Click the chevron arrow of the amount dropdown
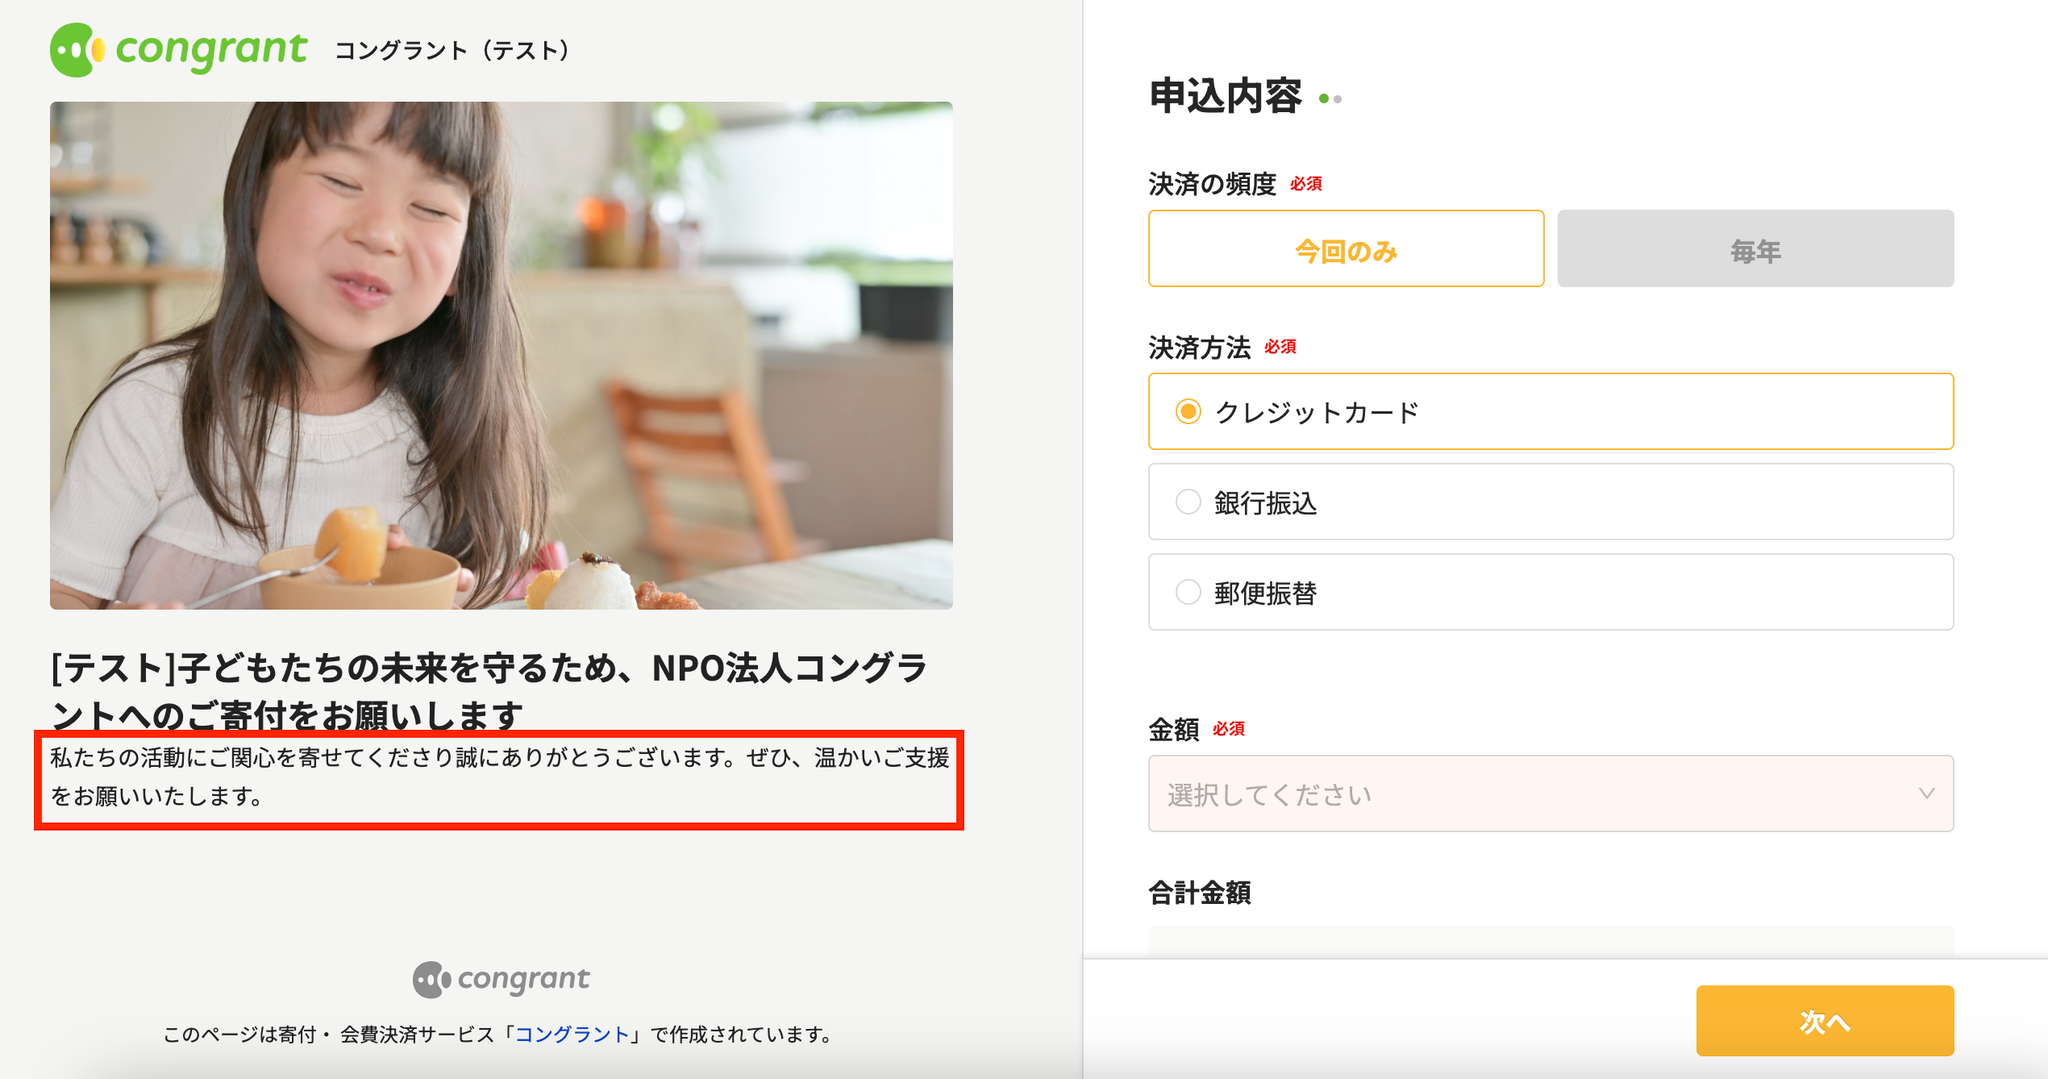 [x=1926, y=794]
